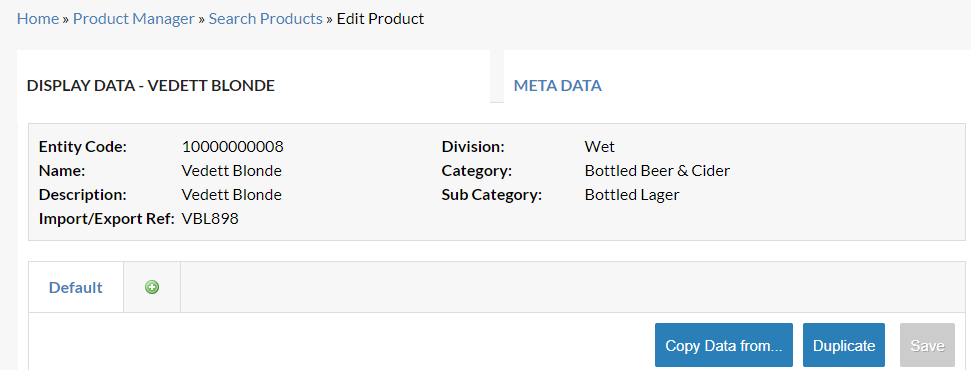Click the Wet division value
This screenshot has width=971, height=370.
click(599, 147)
